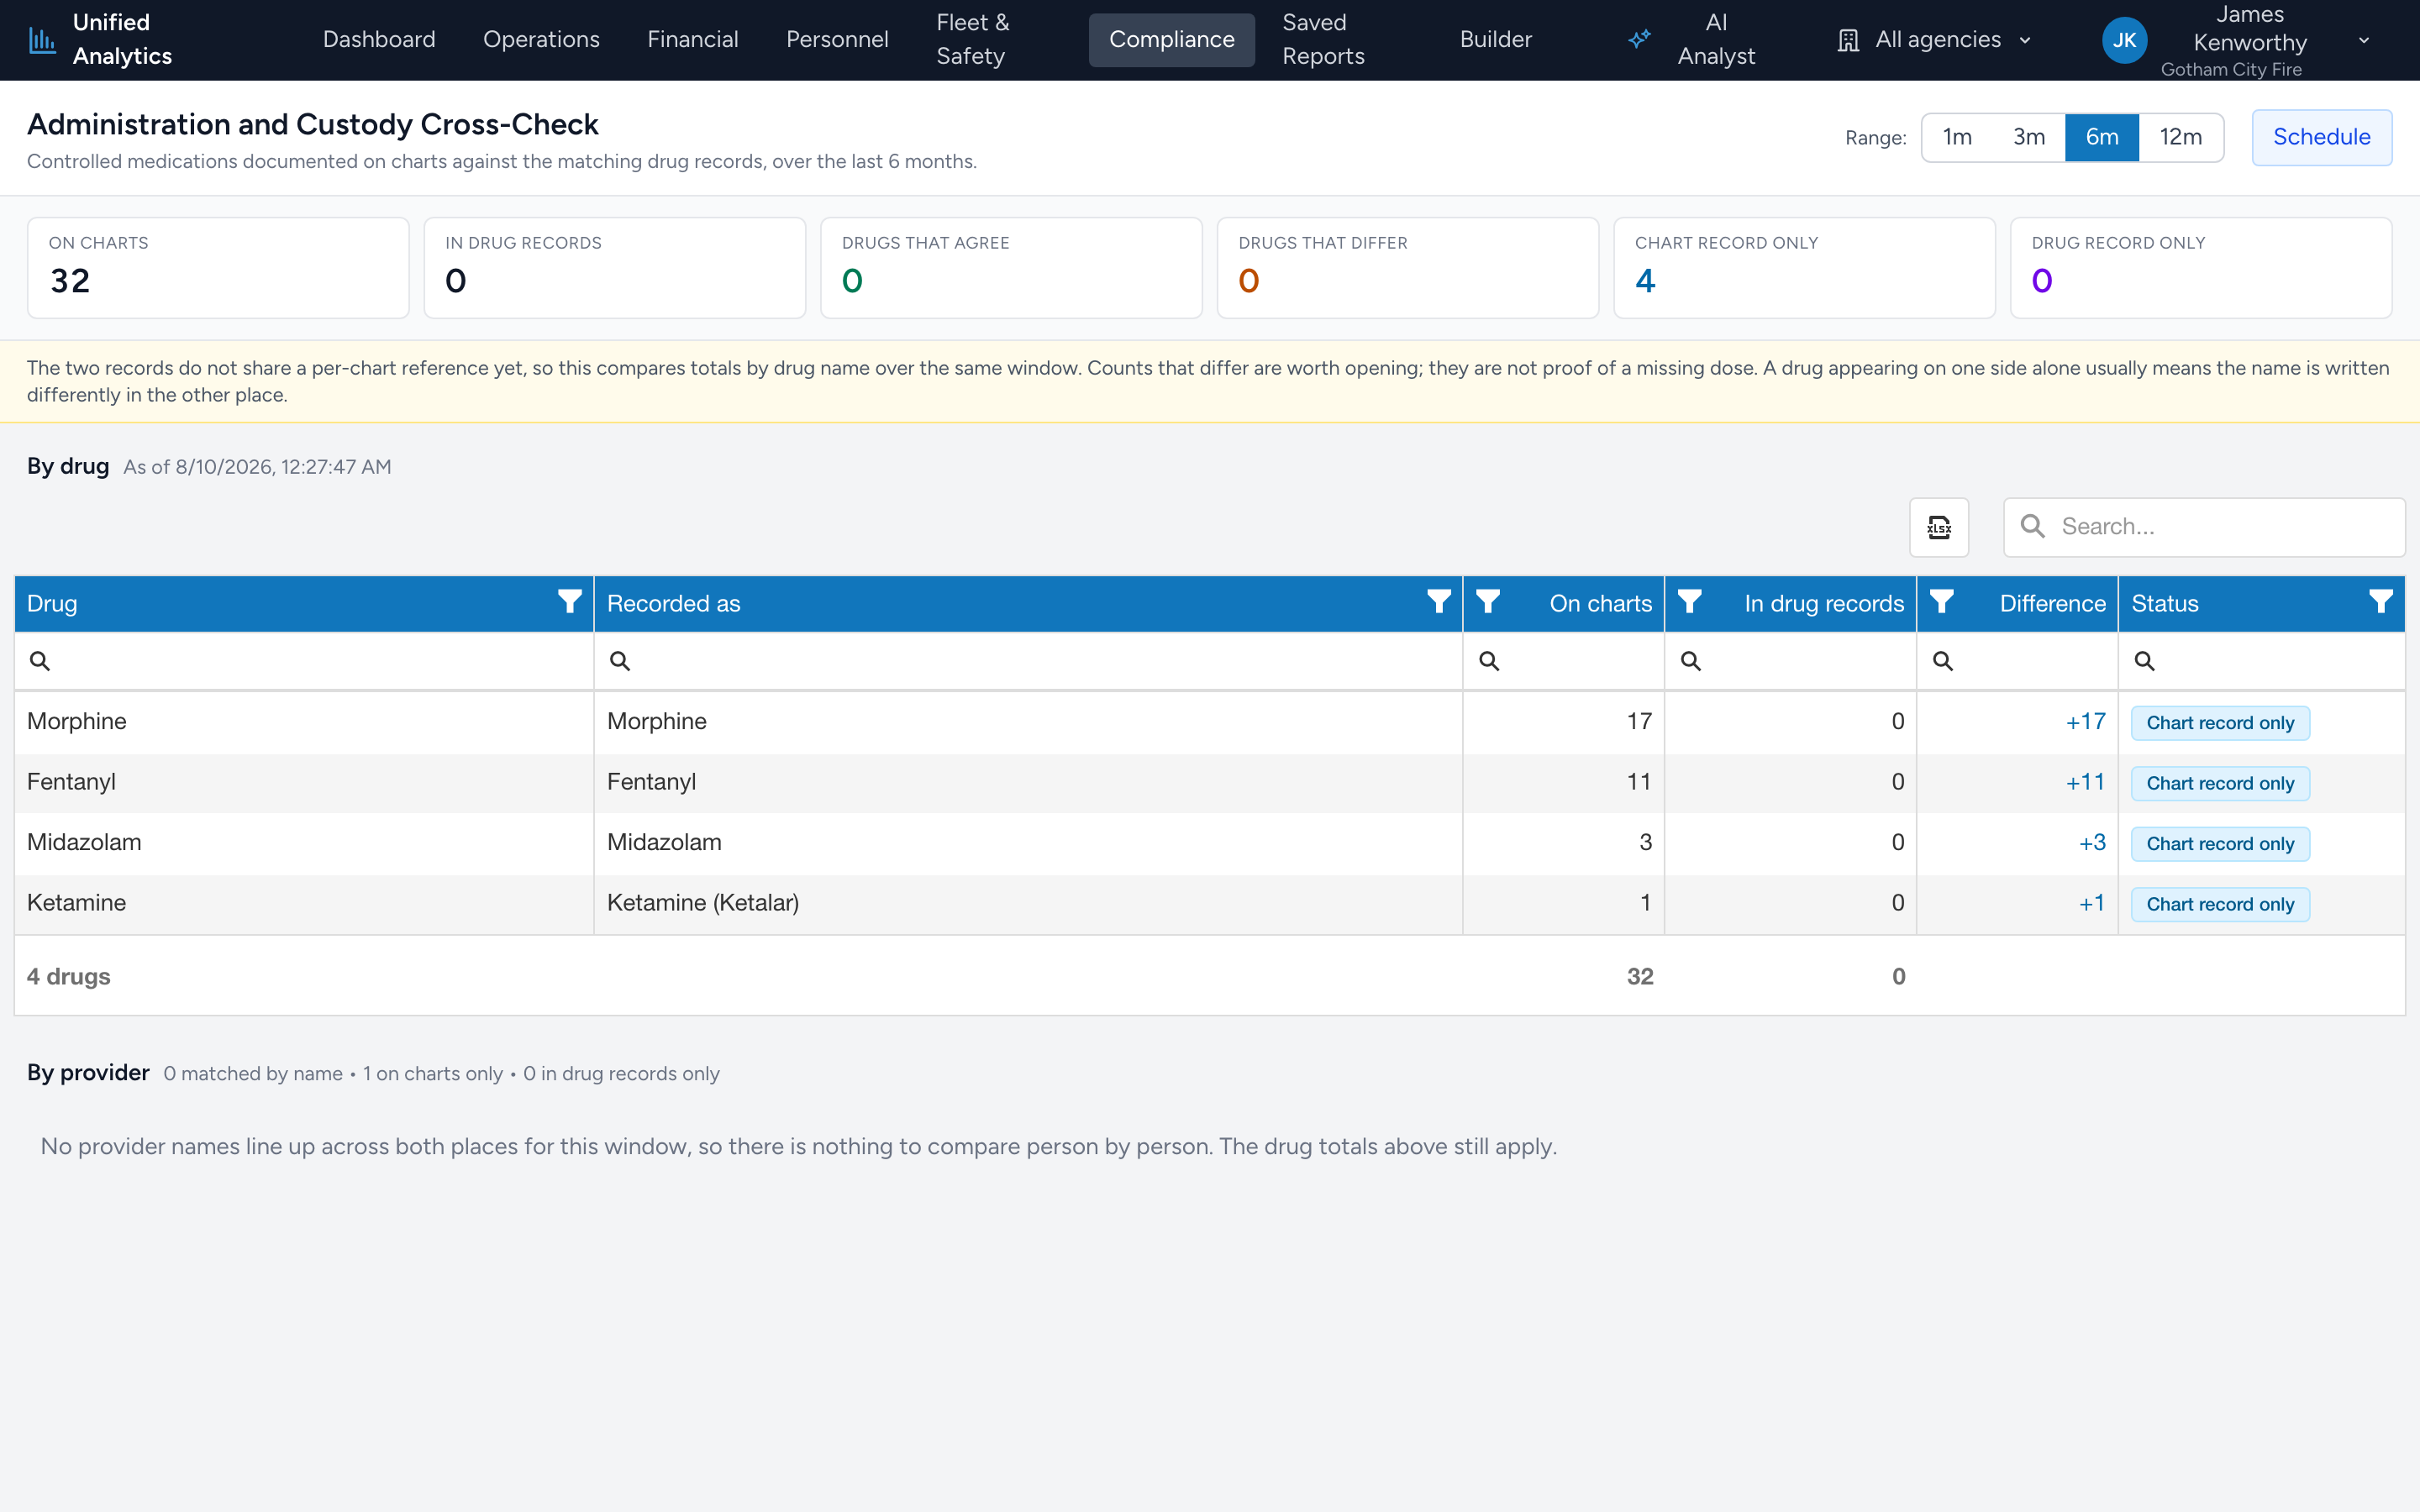Expand the All agencies dropdown

pyautogui.click(x=1937, y=40)
